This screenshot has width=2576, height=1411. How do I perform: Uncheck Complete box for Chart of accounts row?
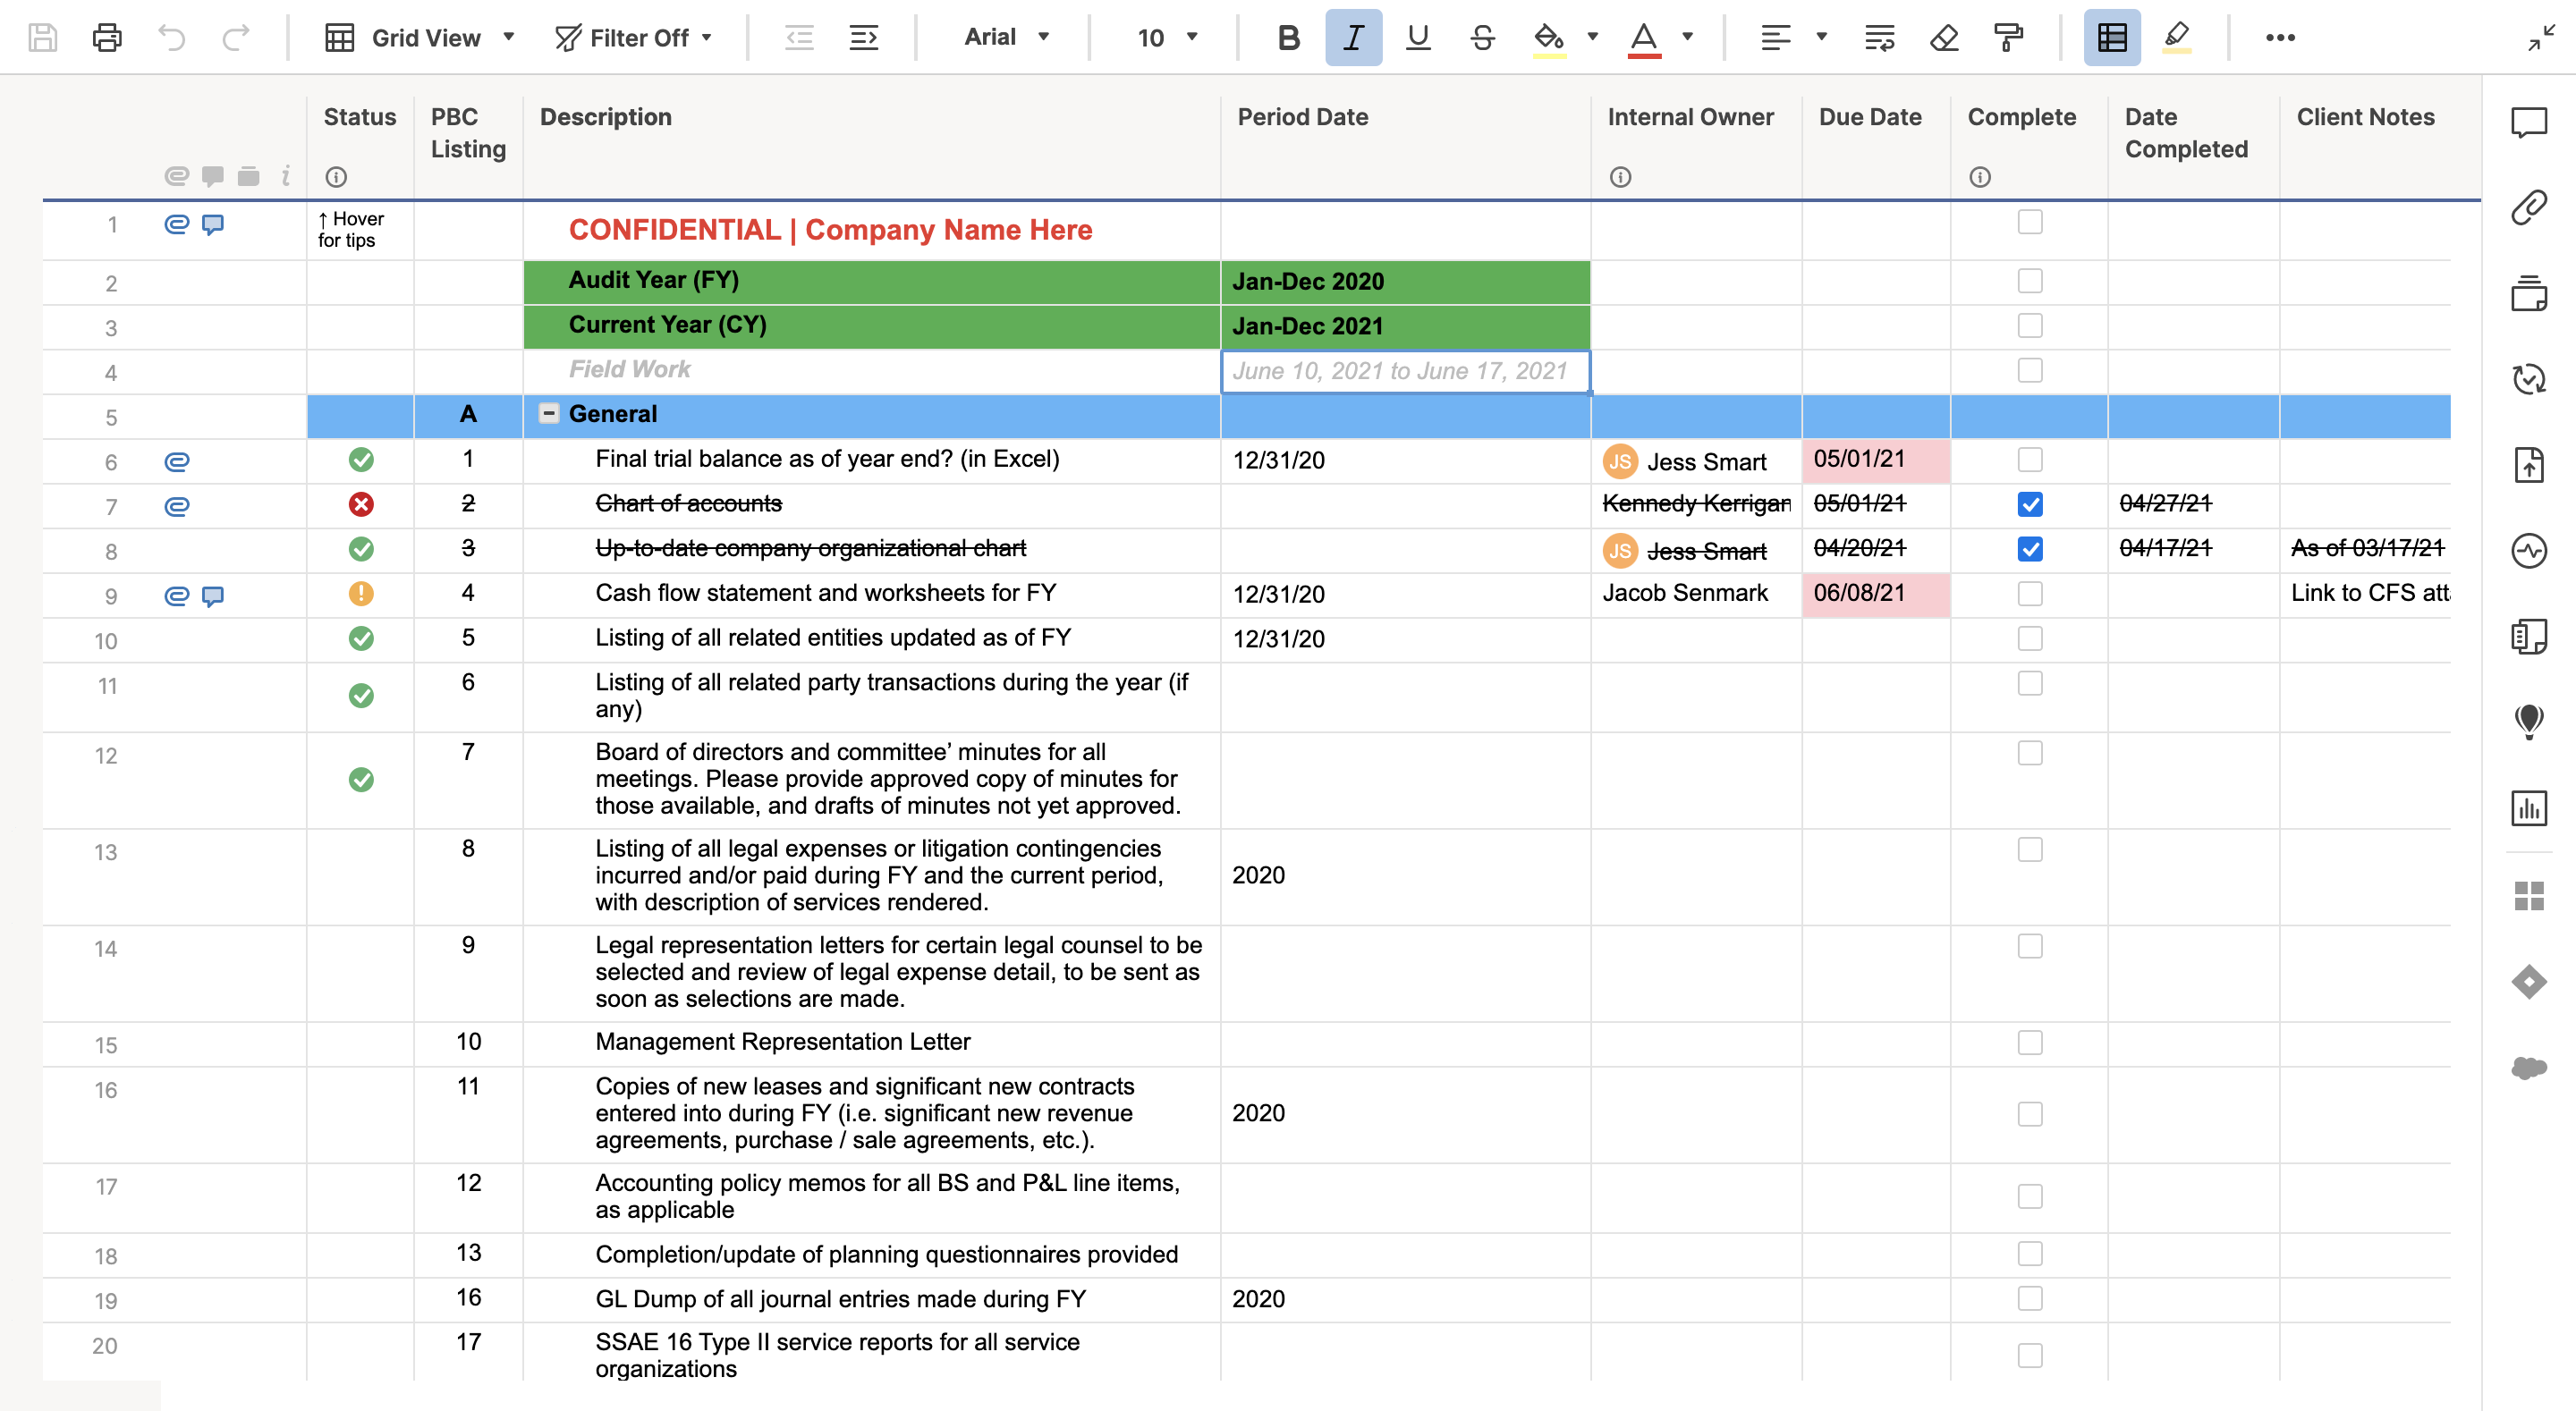(x=2029, y=504)
